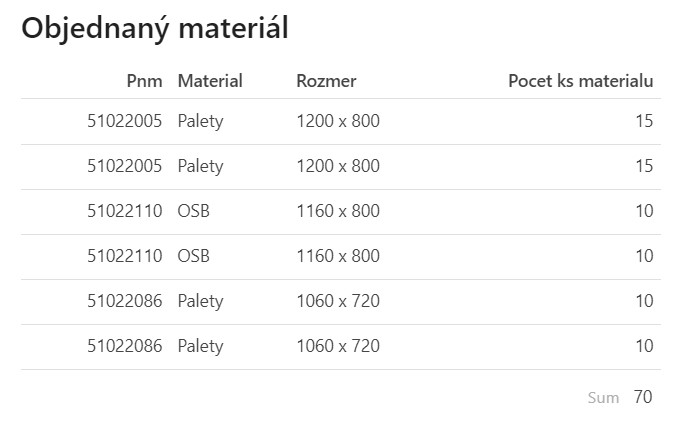
Task: Click the Pocet ks materialu header
Action: 580,81
